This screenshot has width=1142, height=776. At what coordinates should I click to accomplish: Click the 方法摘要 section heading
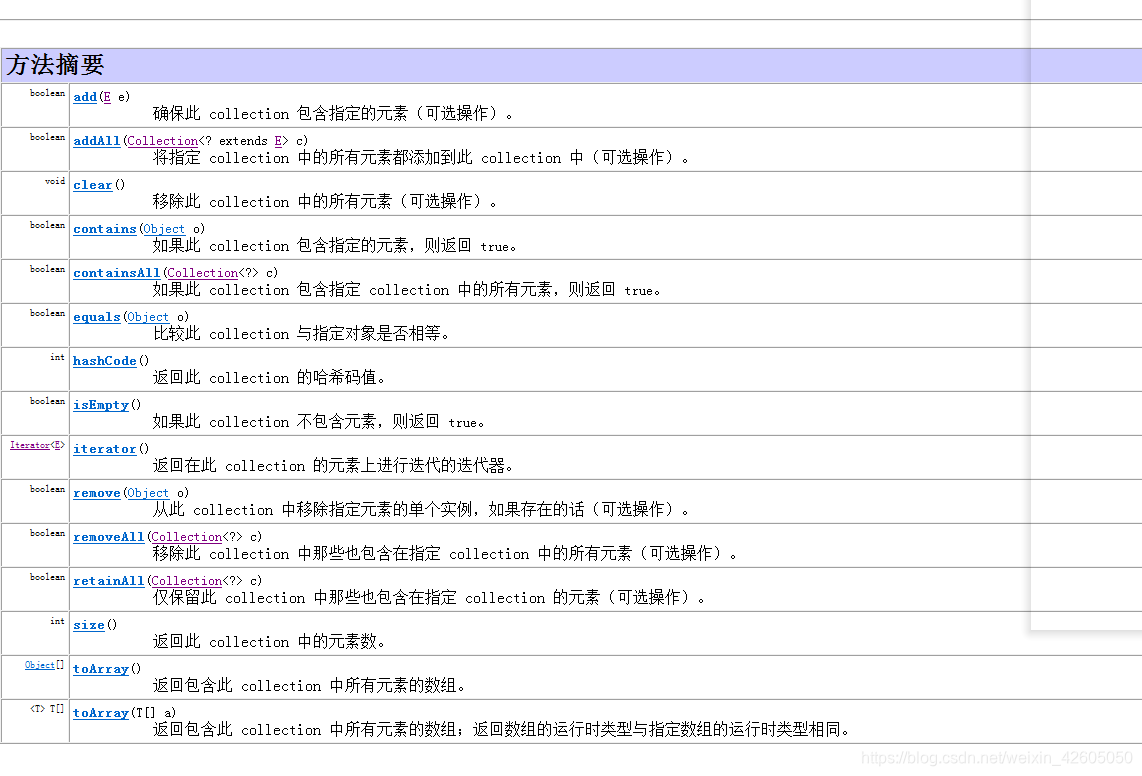click(55, 65)
